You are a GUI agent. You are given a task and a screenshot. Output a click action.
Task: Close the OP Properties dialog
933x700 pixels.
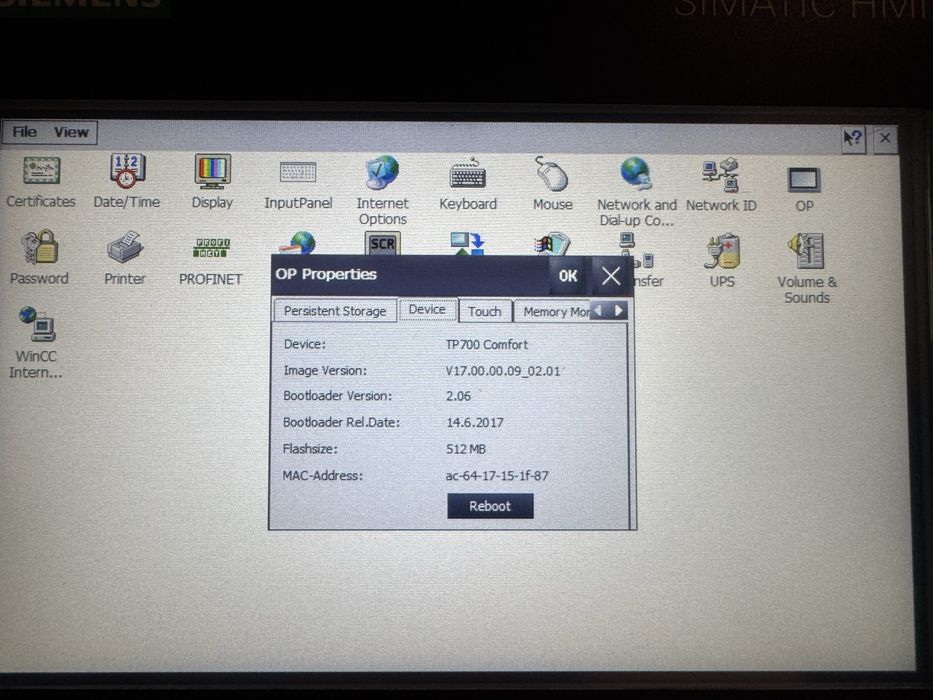(x=610, y=276)
